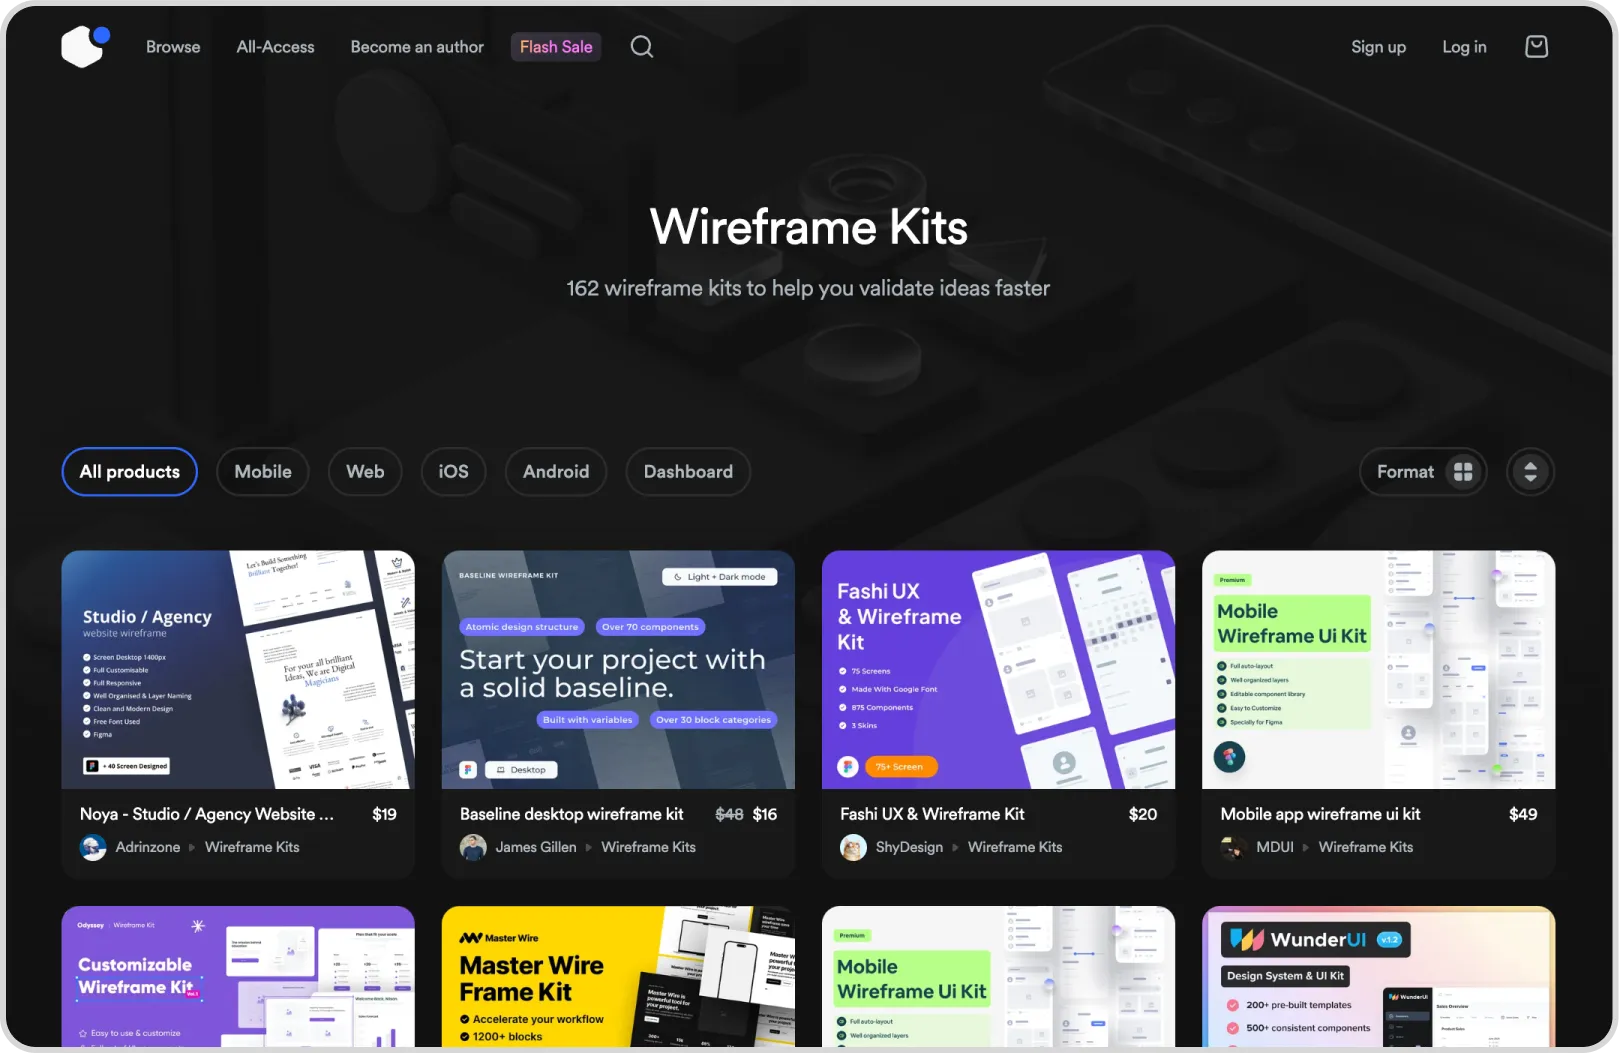
Task: Select the iOS filter
Action: point(453,472)
